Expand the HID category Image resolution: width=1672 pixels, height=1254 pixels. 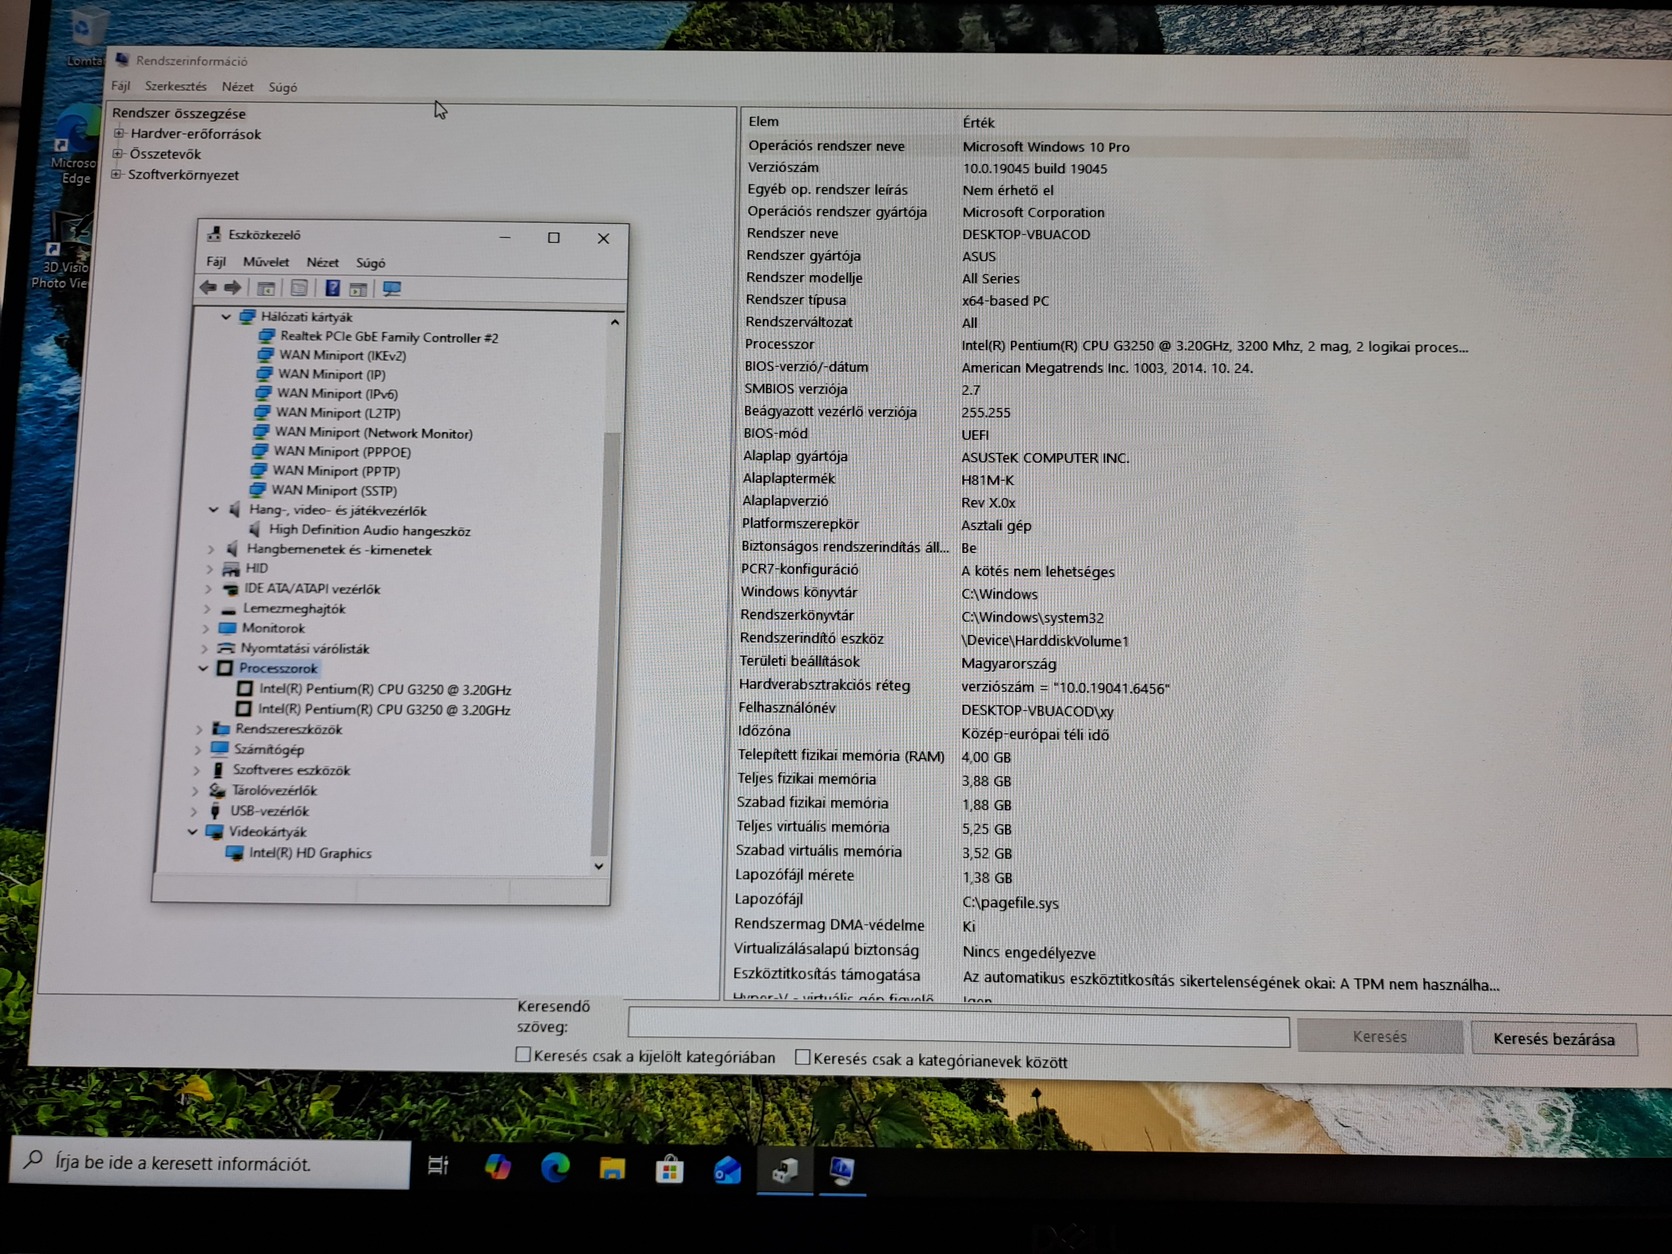pyautogui.click(x=210, y=568)
